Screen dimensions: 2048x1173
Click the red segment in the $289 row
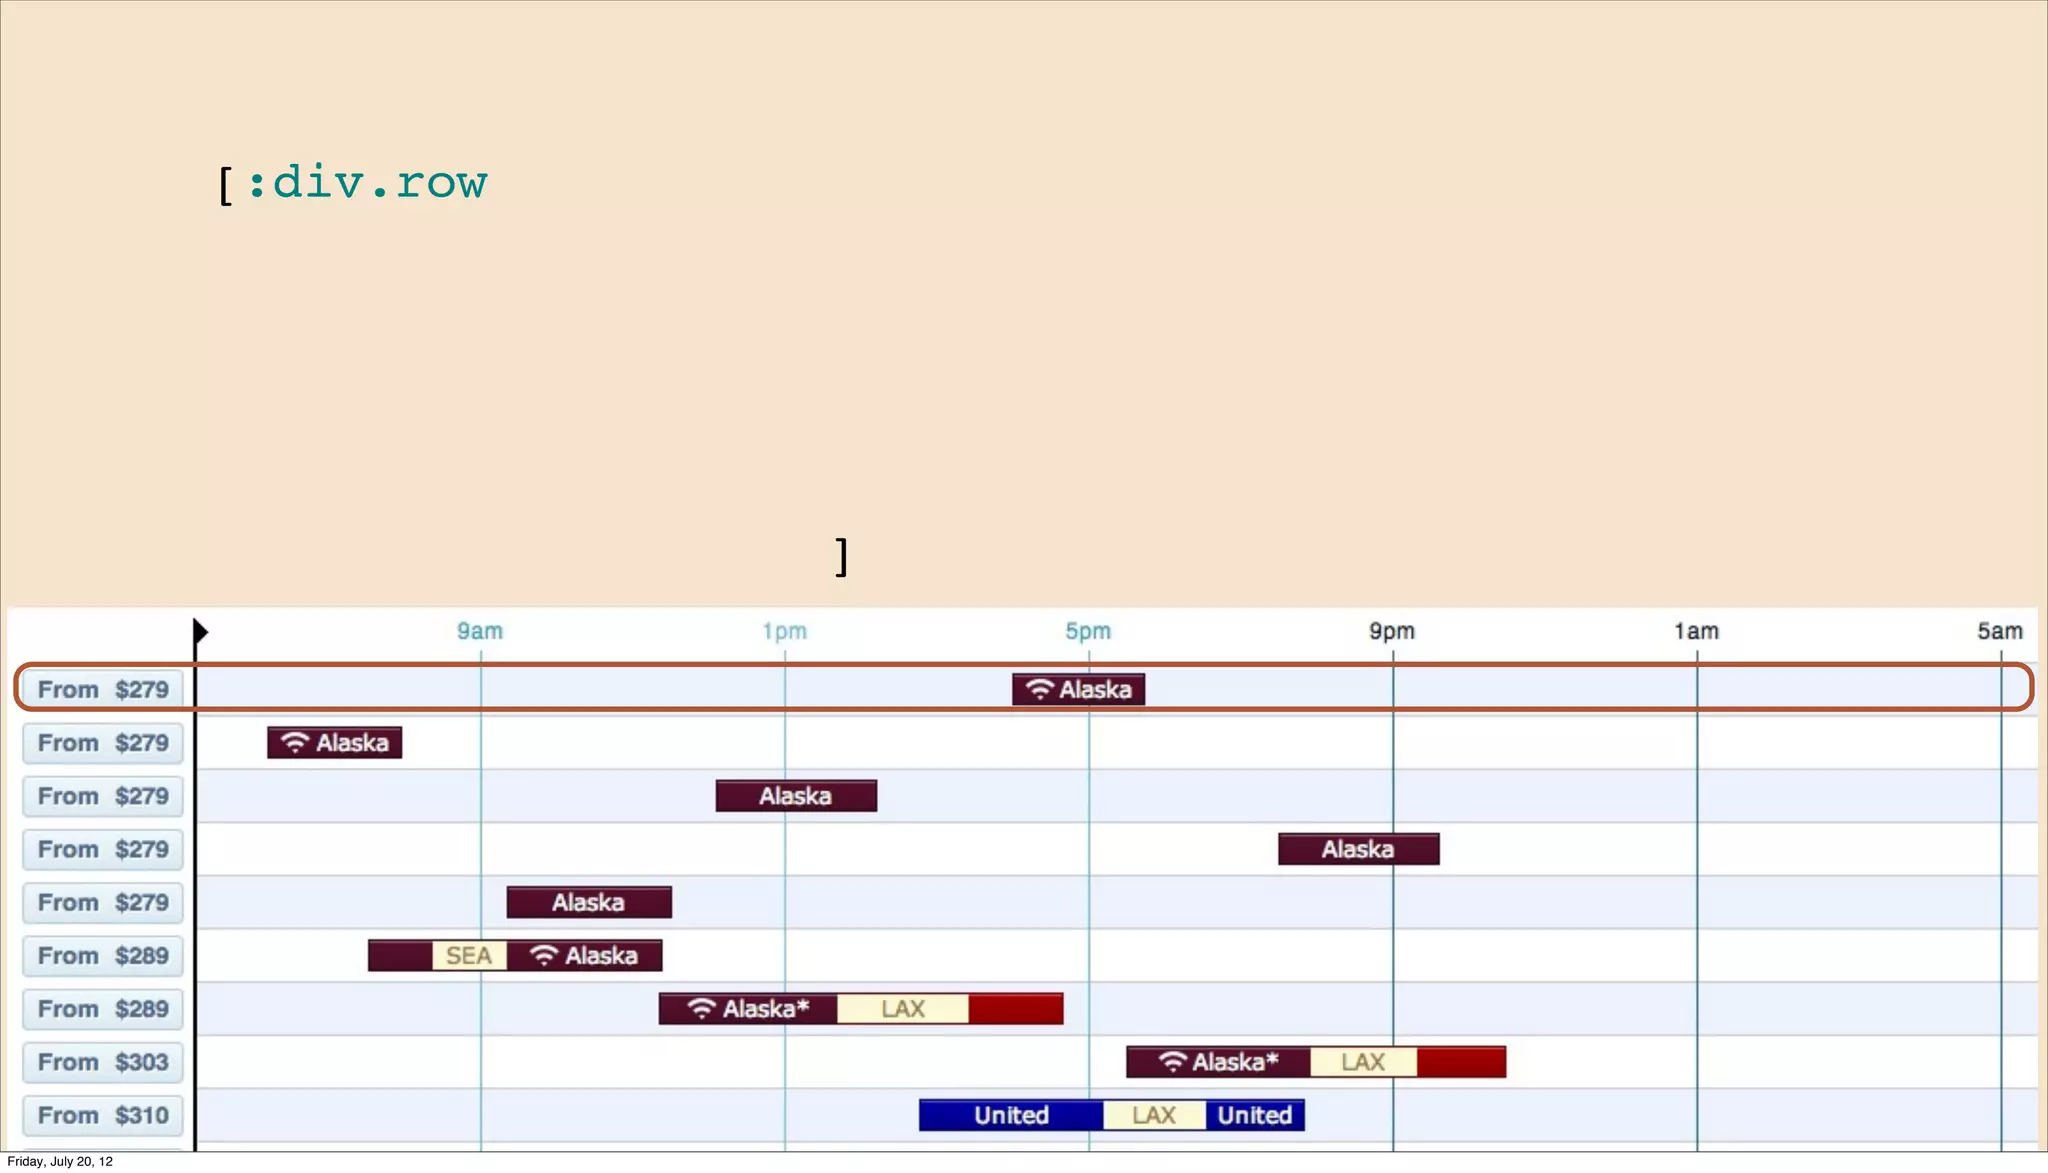coord(1016,1009)
